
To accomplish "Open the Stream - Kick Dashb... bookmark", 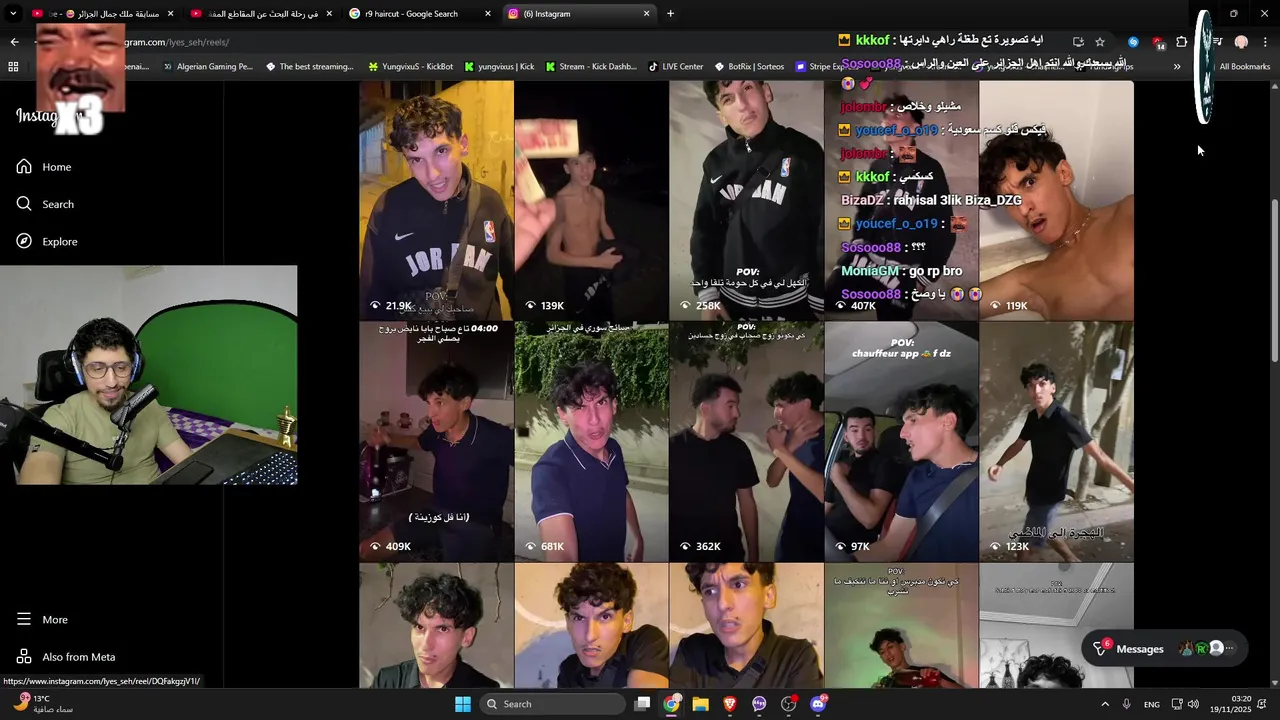I will [x=590, y=67].
